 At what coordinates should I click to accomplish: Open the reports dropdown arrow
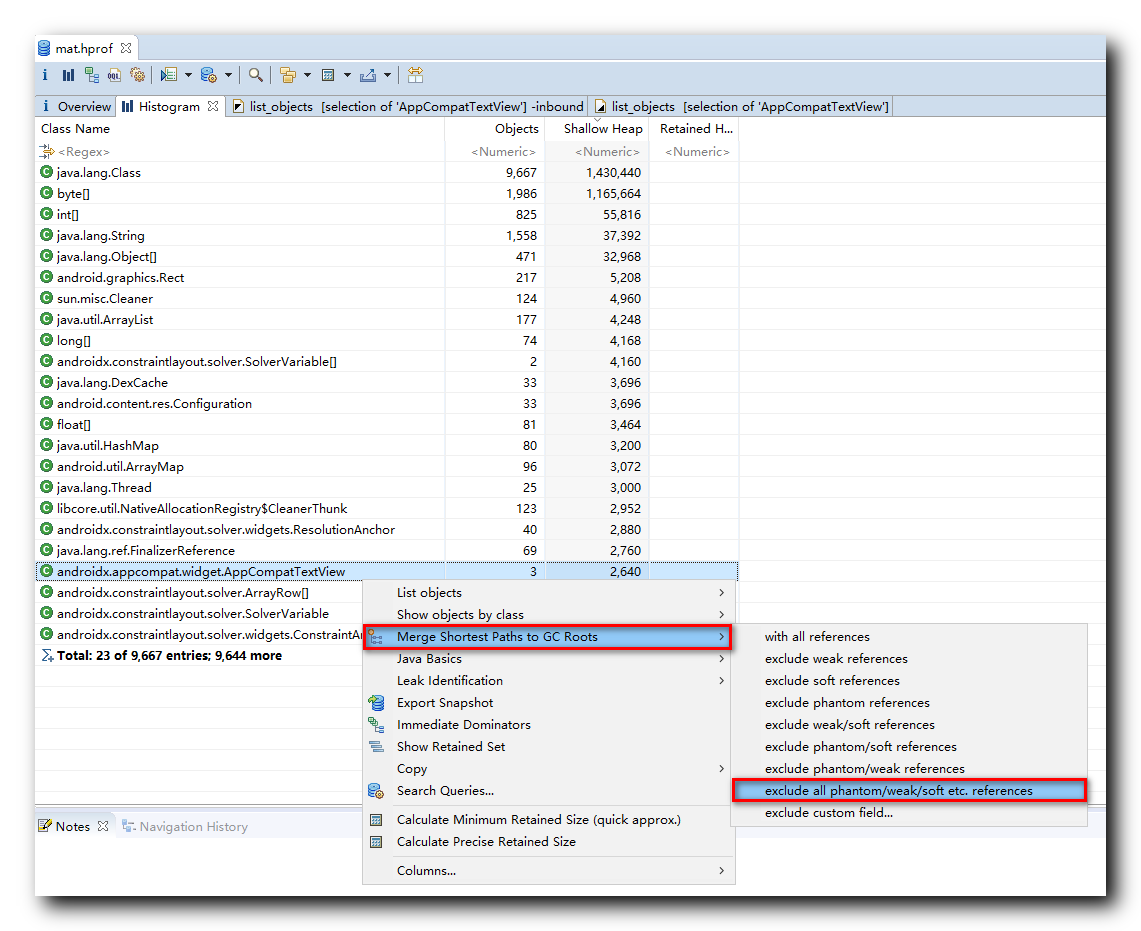188,75
